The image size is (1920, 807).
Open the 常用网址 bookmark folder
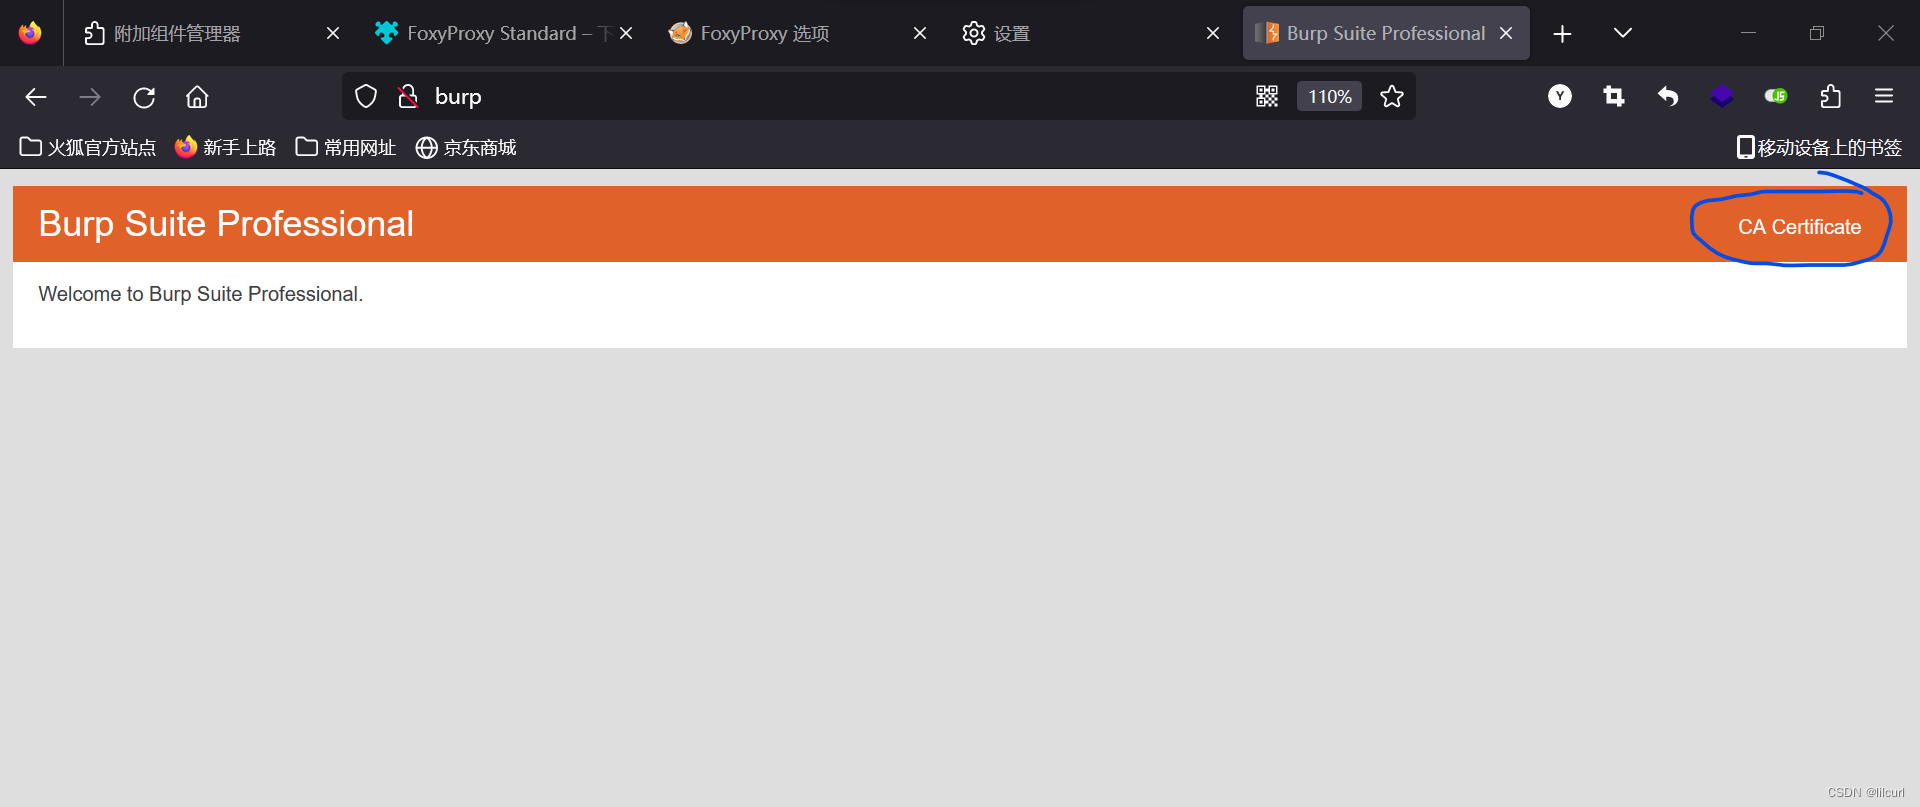(x=346, y=147)
